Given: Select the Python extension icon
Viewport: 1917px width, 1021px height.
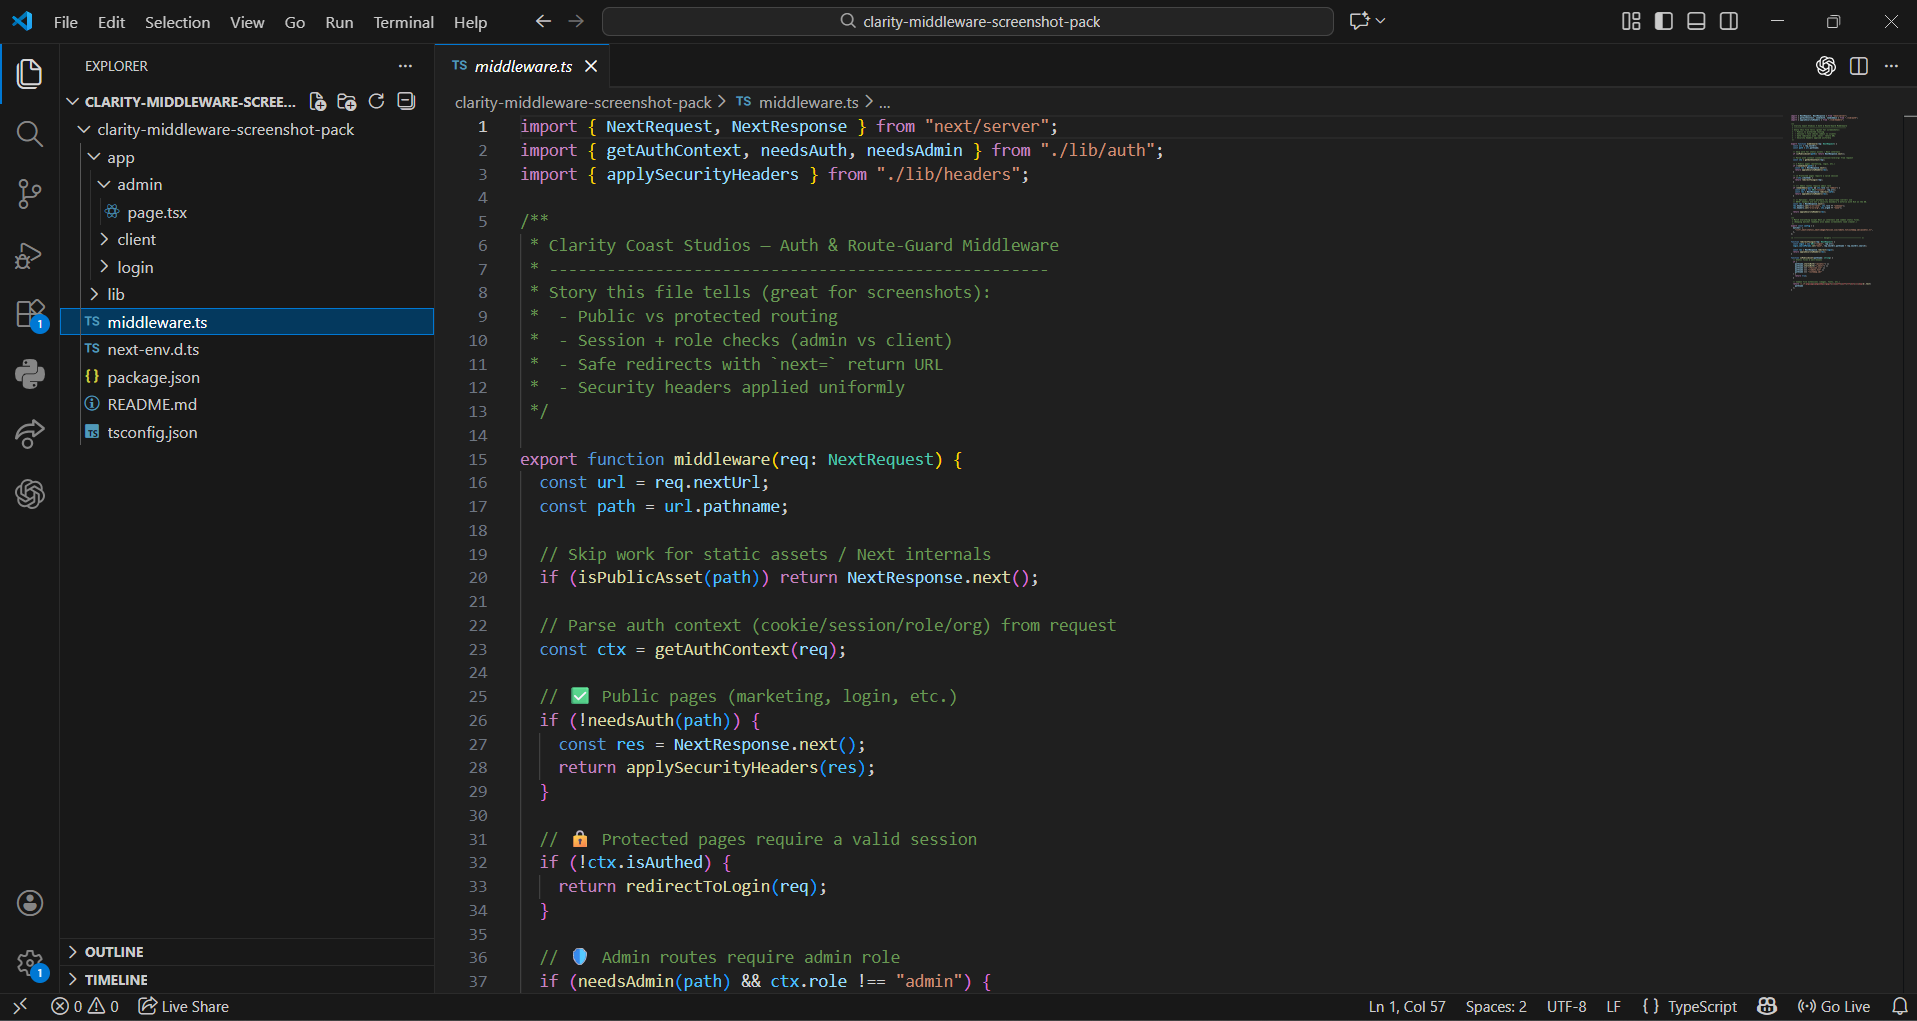Looking at the screenshot, I should (x=29, y=374).
